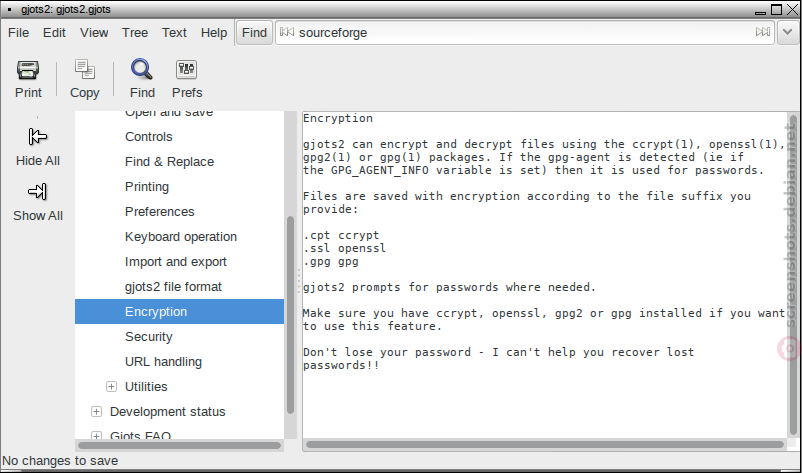
Task: Open Prefs from the toolbar icon
Action: coord(187,70)
